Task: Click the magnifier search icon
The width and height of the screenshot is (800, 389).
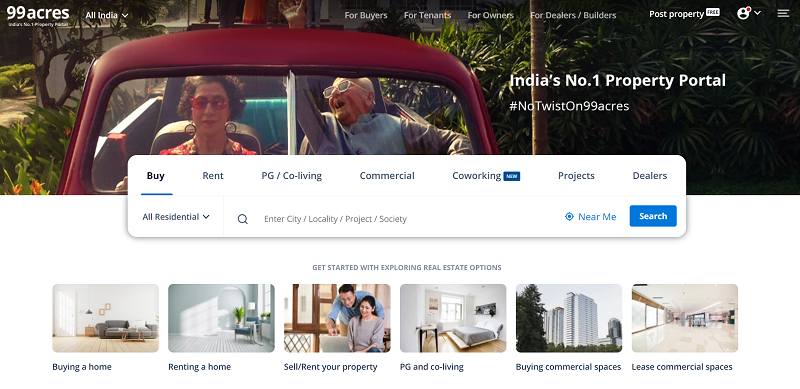Action: tap(243, 219)
